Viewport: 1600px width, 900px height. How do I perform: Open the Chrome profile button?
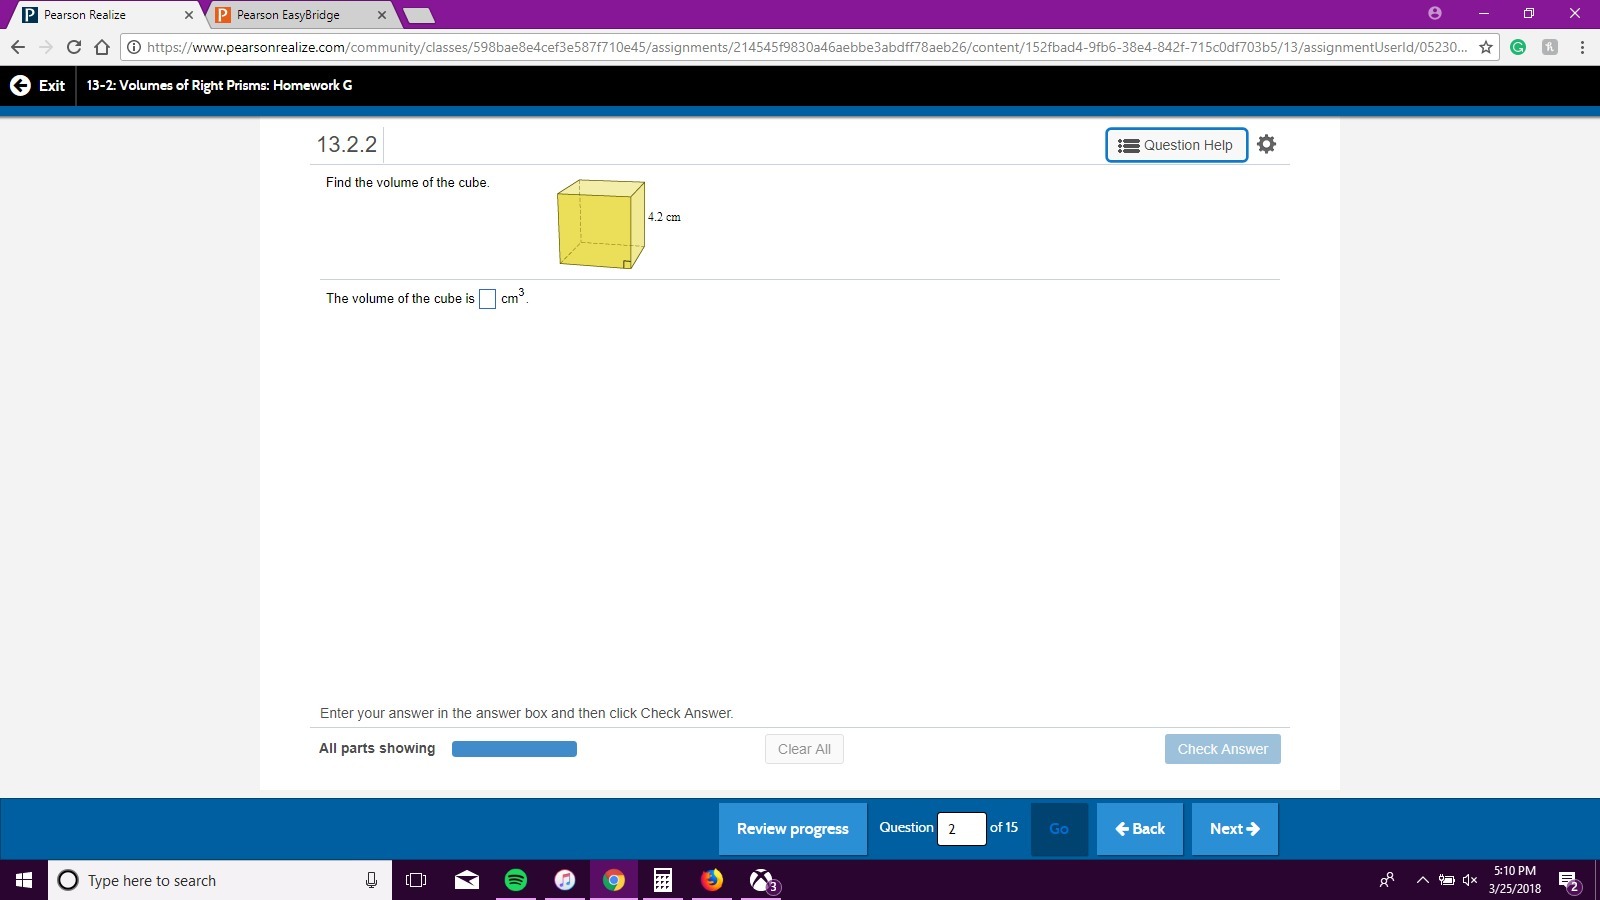coord(1435,13)
